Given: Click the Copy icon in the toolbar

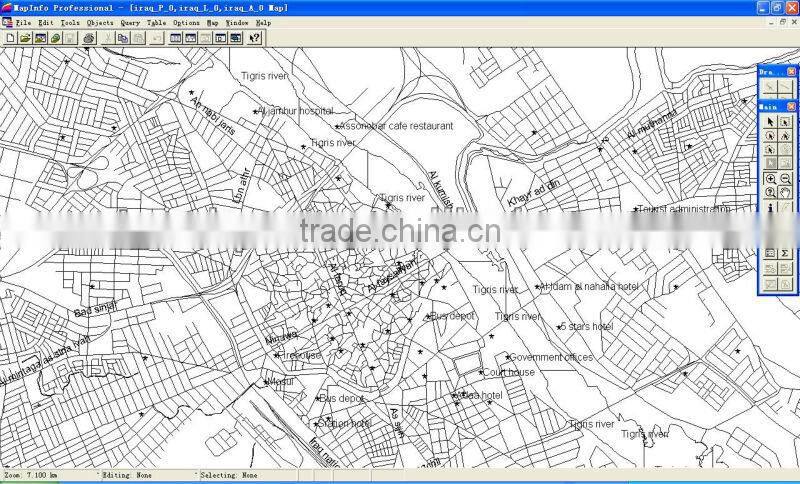Looking at the screenshot, I should click(x=123, y=38).
